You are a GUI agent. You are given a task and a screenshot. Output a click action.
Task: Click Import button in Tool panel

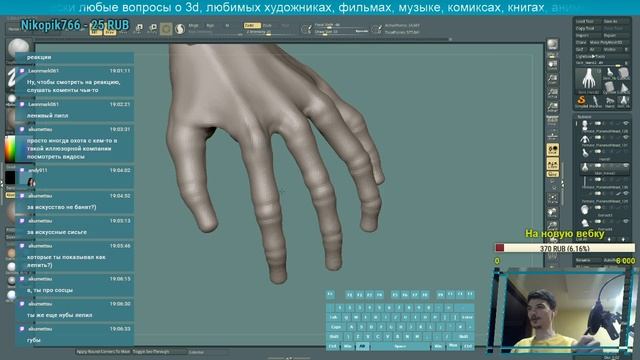588,36
